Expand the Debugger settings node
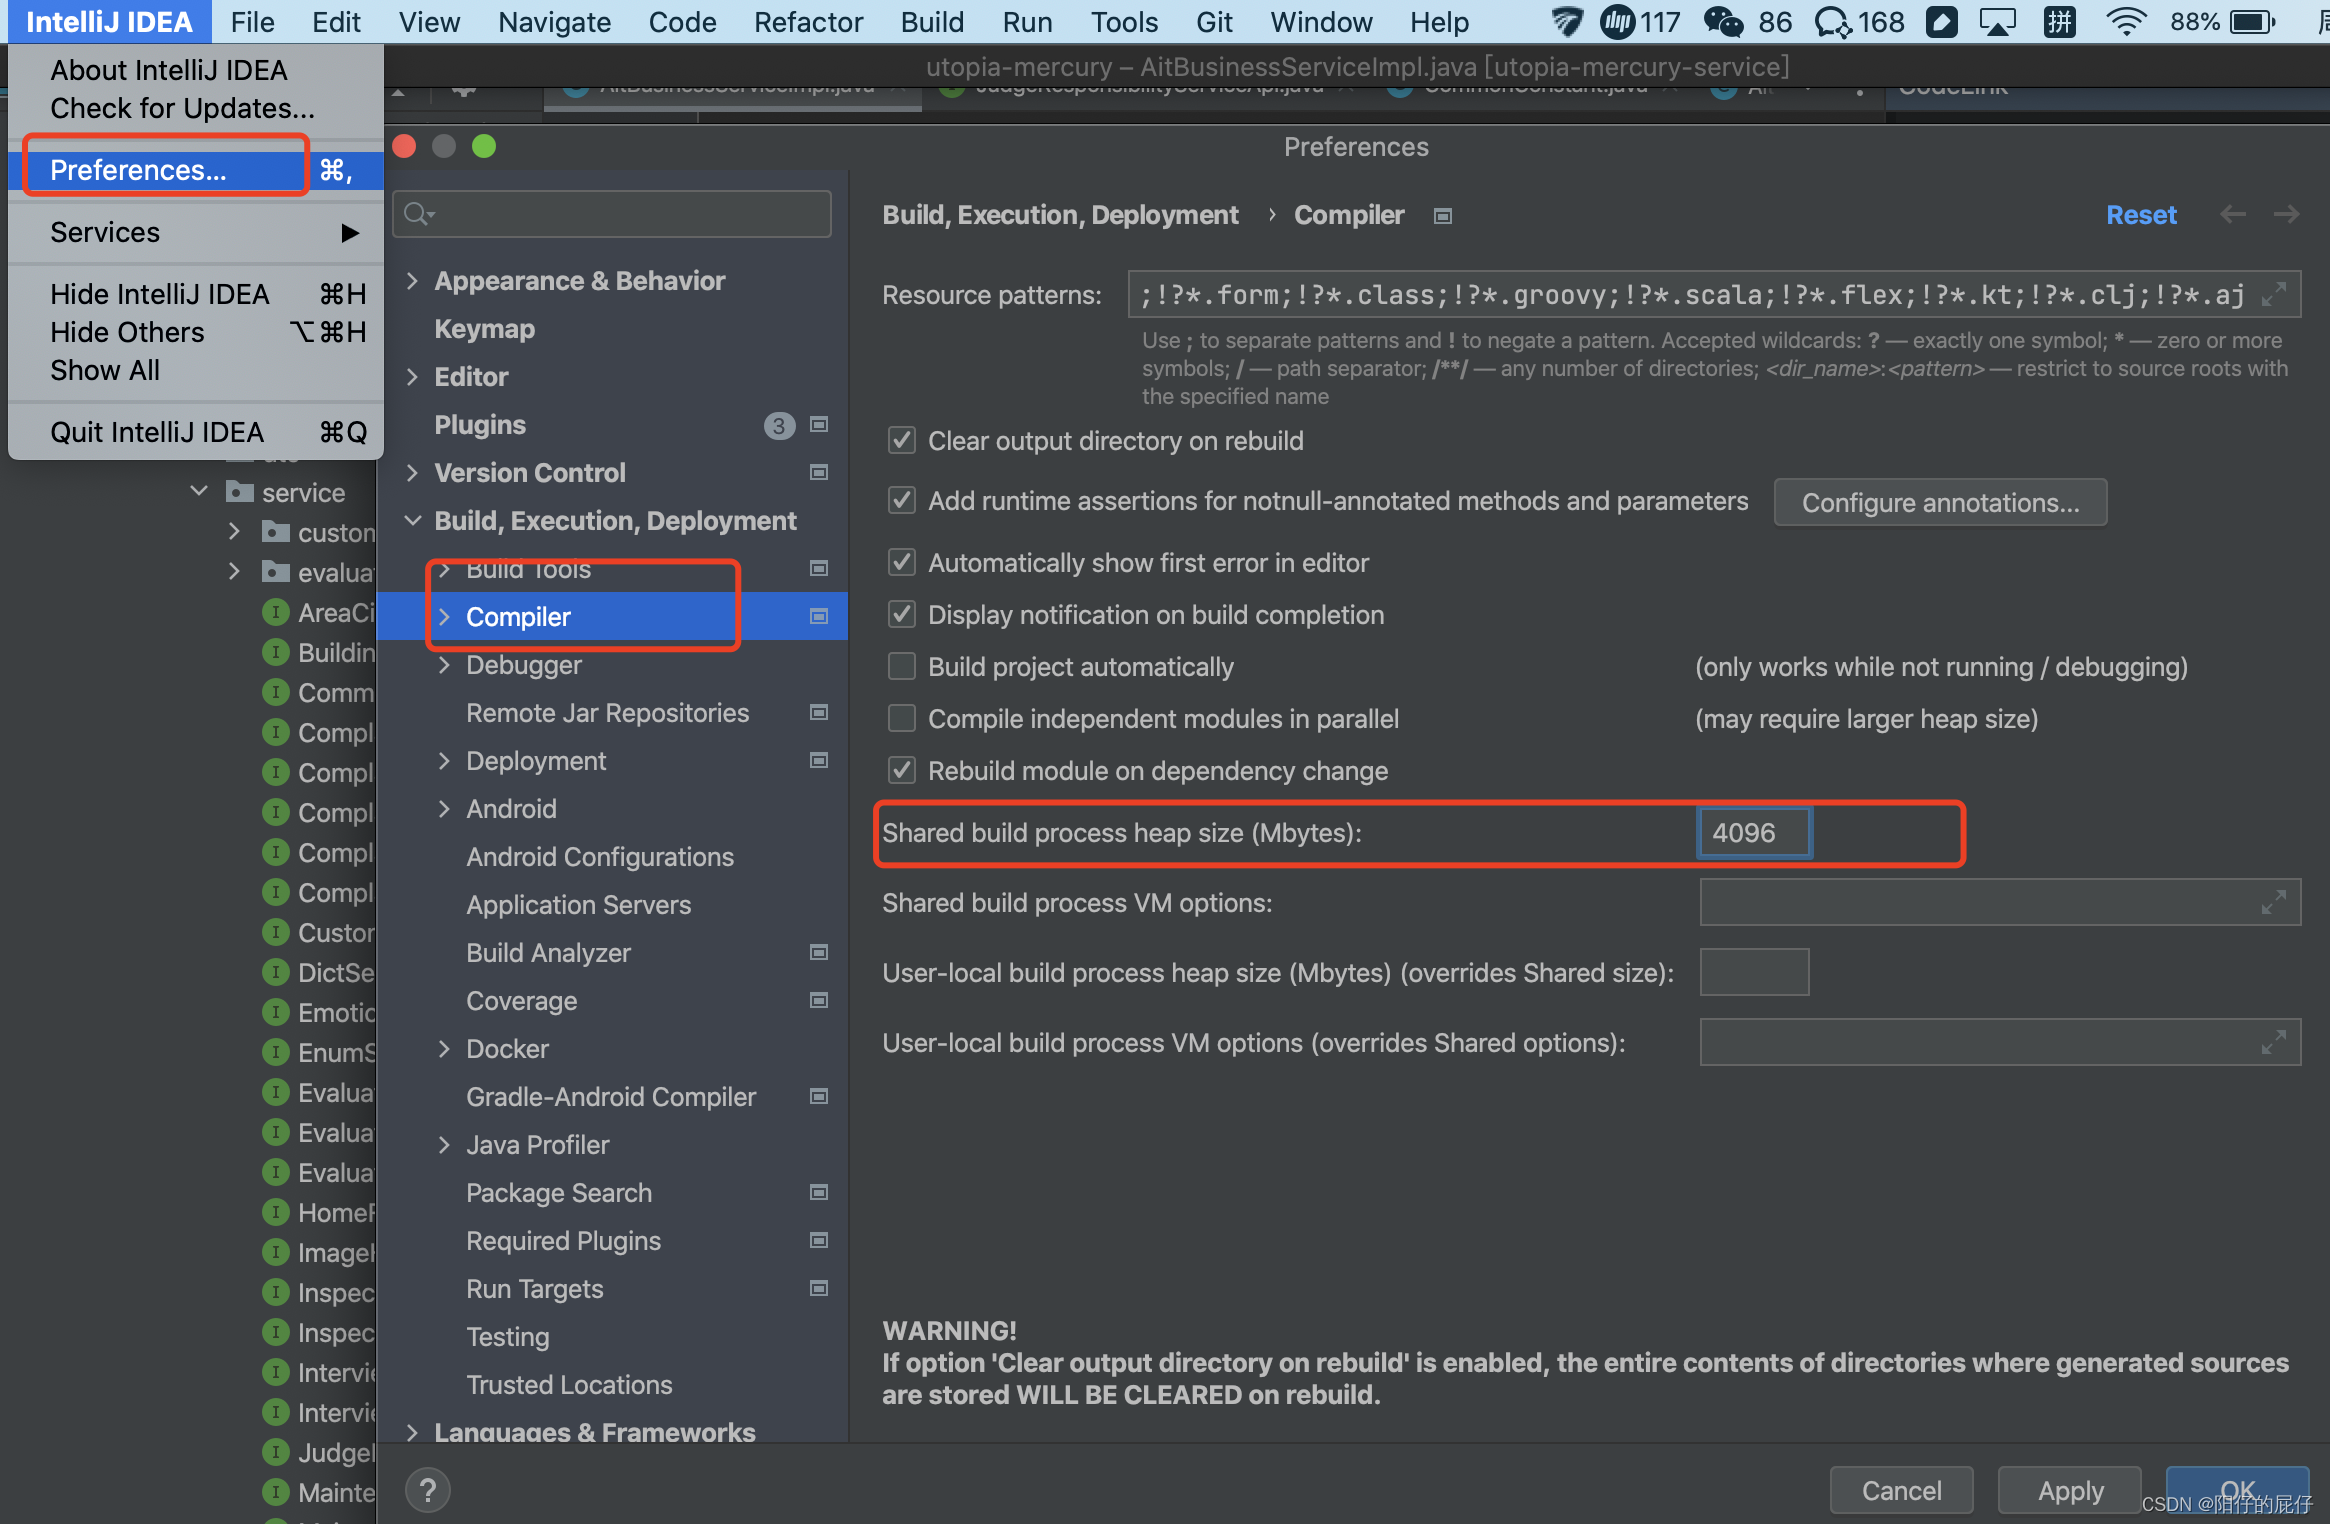 (444, 665)
